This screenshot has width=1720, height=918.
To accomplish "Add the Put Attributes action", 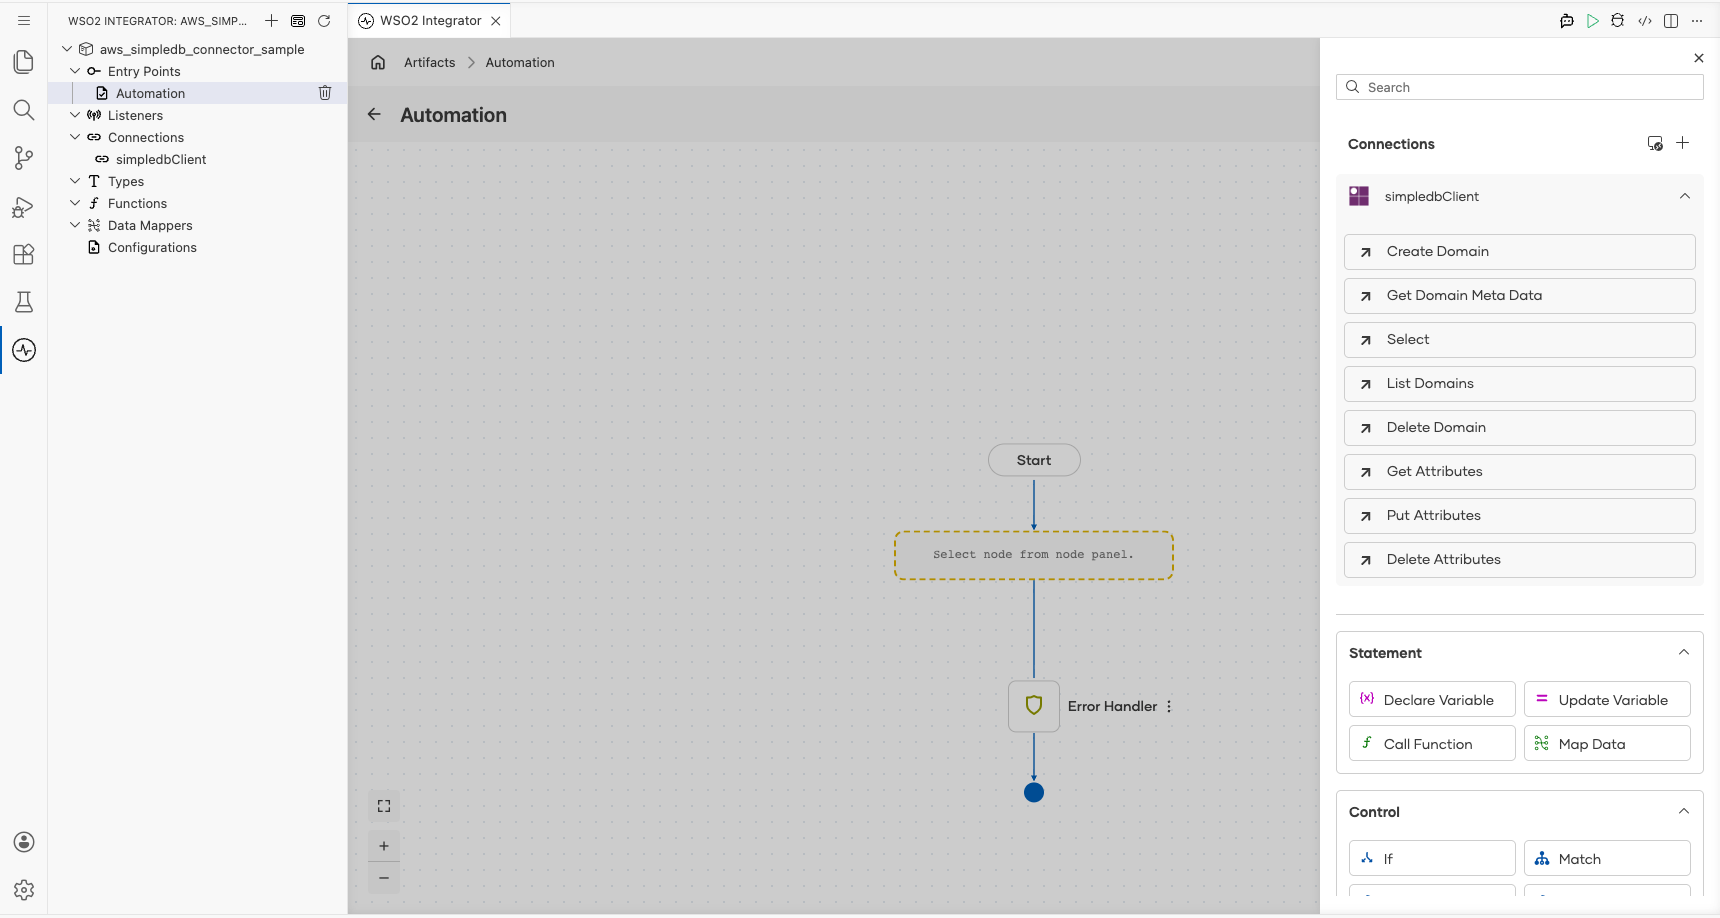I will point(1520,516).
